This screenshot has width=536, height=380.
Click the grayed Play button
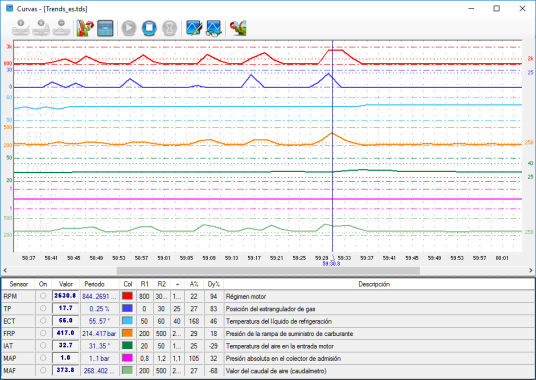tap(129, 28)
